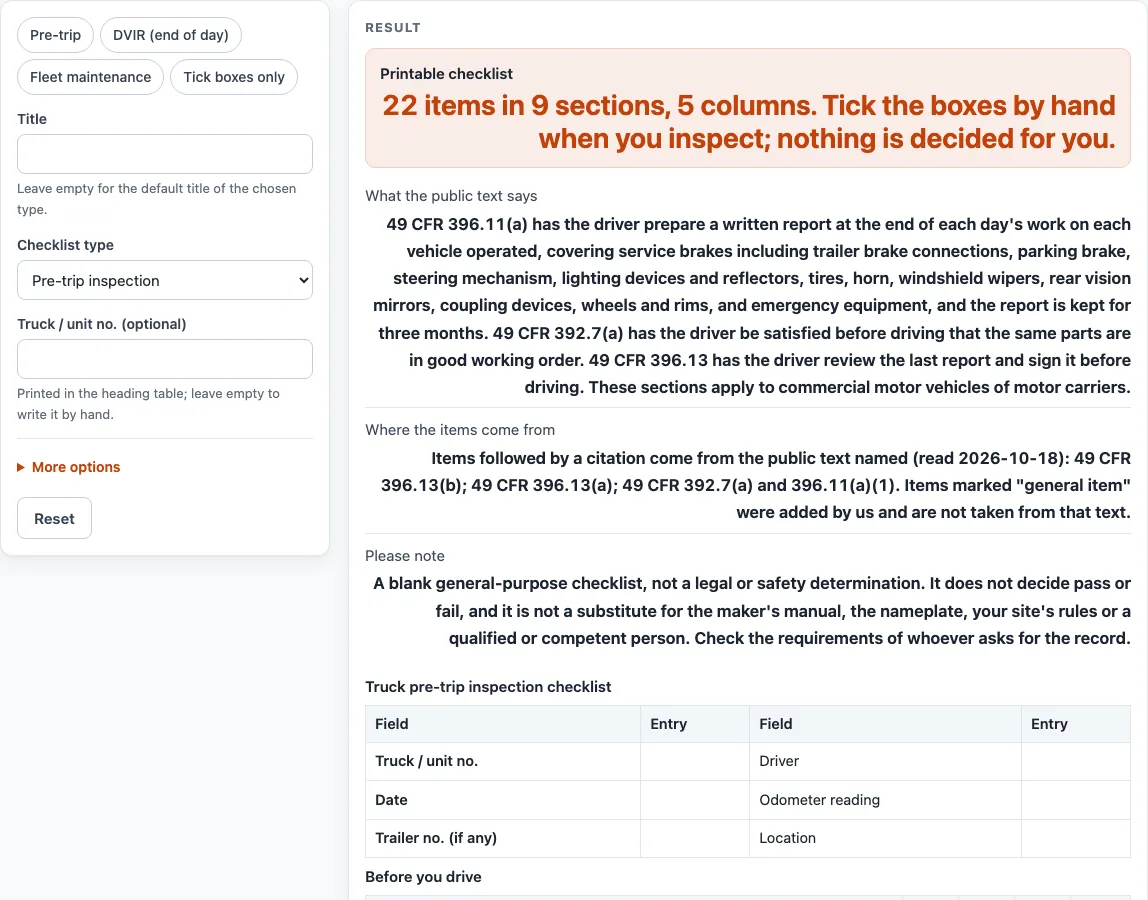Click the 'Location' table cell
The height and width of the screenshot is (900, 1148).
click(x=885, y=838)
